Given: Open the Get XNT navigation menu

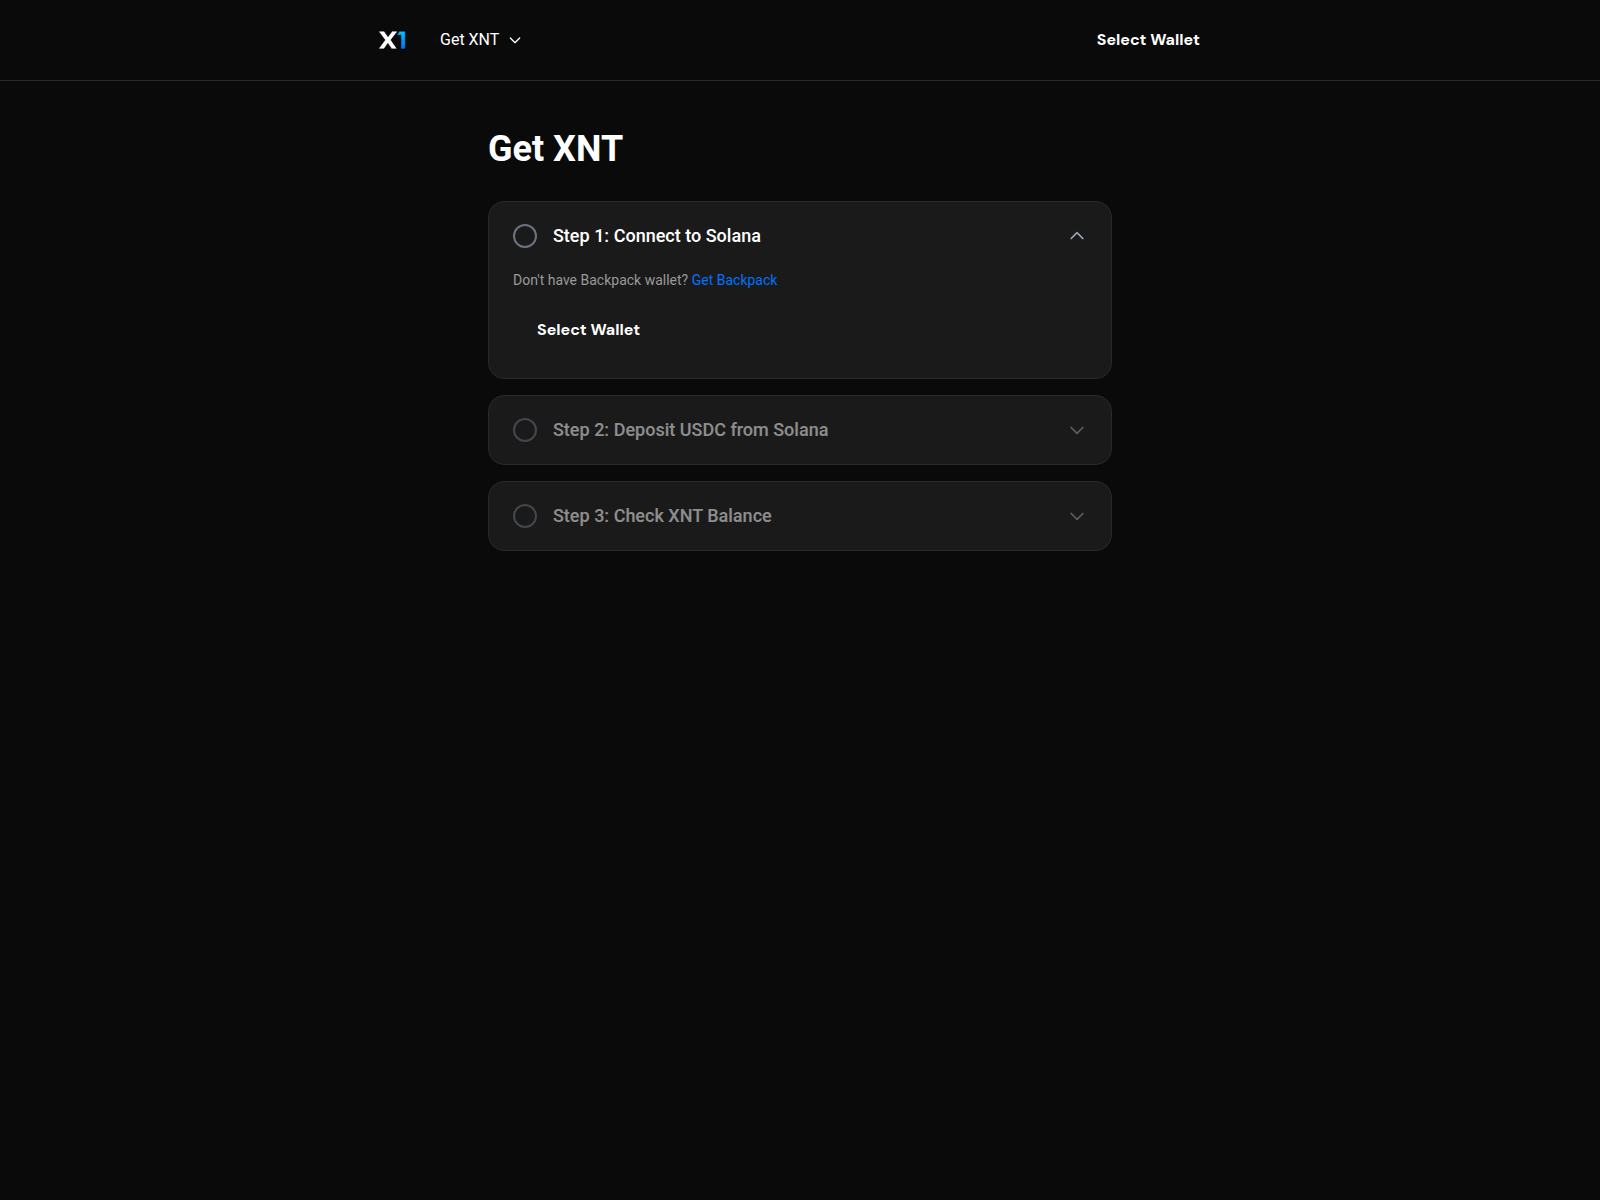Looking at the screenshot, I should 480,40.
